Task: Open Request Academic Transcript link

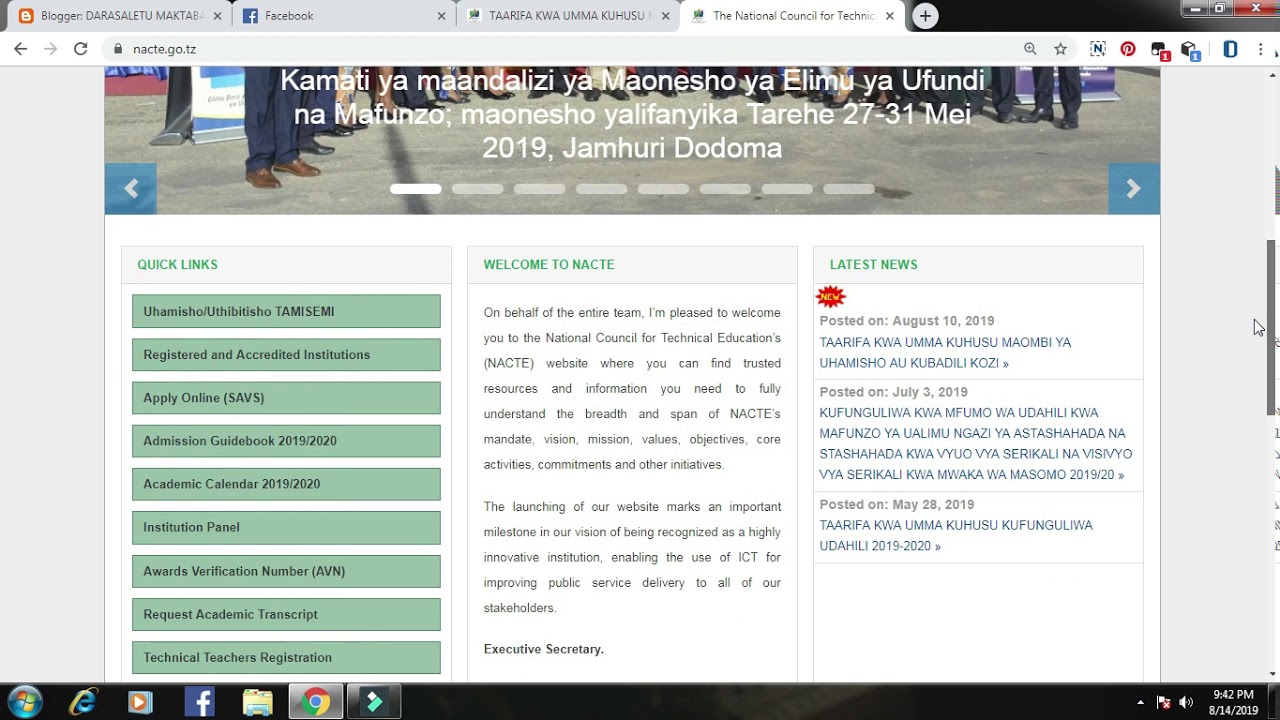Action: coord(286,614)
